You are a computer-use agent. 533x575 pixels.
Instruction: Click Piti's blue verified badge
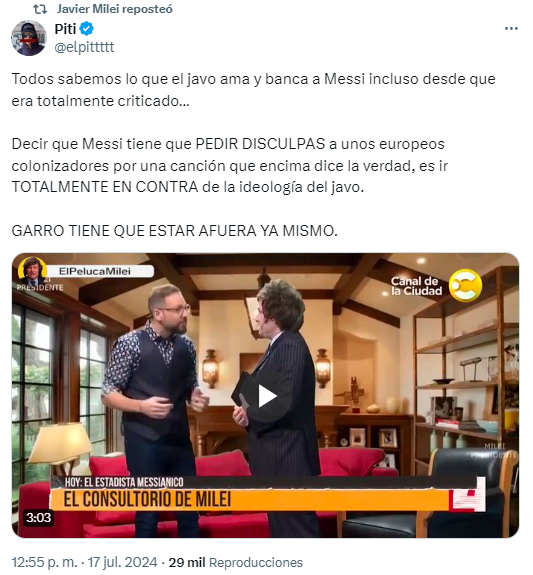pyautogui.click(x=87, y=29)
